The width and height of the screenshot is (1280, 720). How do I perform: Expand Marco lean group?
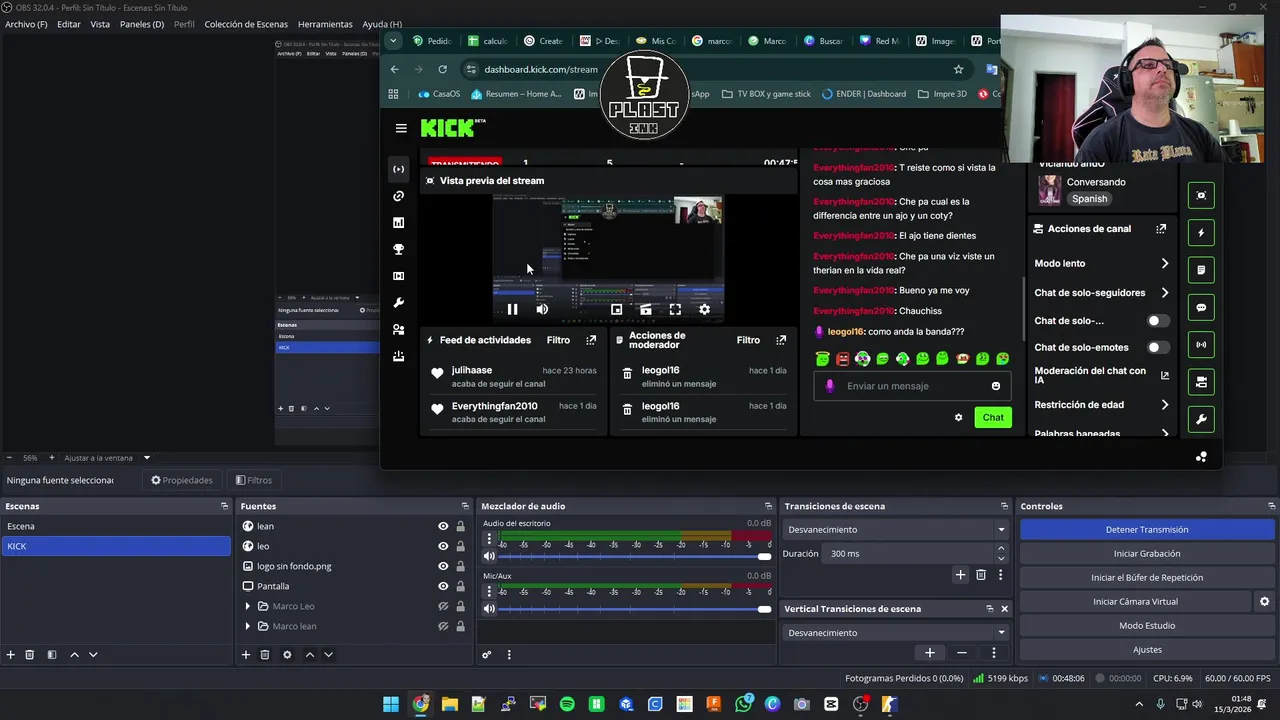click(248, 626)
